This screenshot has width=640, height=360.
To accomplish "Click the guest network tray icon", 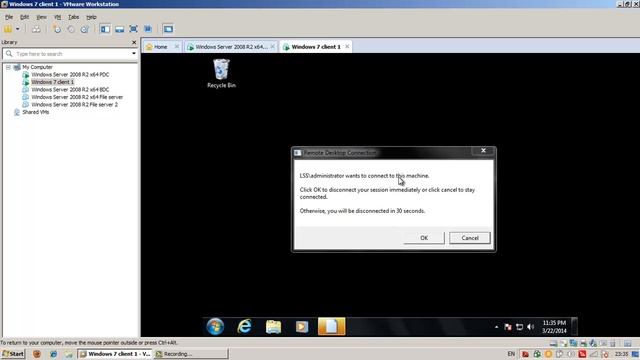I will 519,327.
